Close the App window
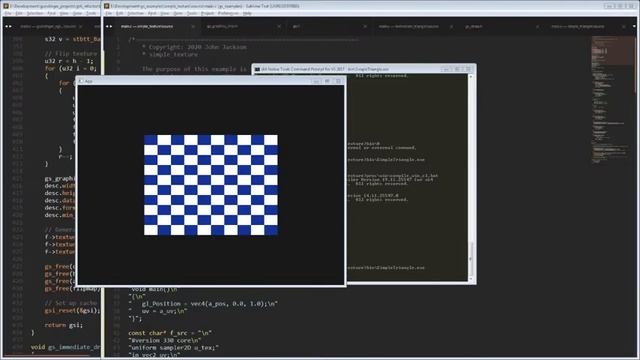 (338, 81)
